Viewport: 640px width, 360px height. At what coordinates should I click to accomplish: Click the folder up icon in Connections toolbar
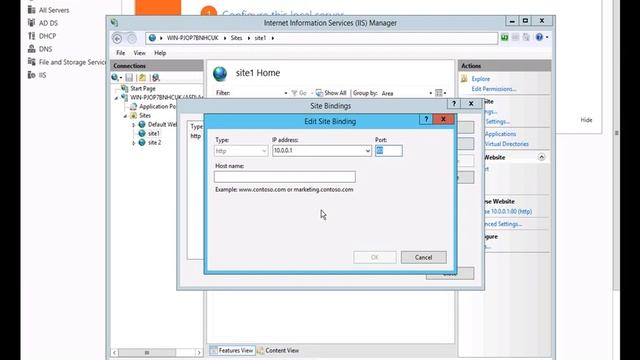[142, 78]
